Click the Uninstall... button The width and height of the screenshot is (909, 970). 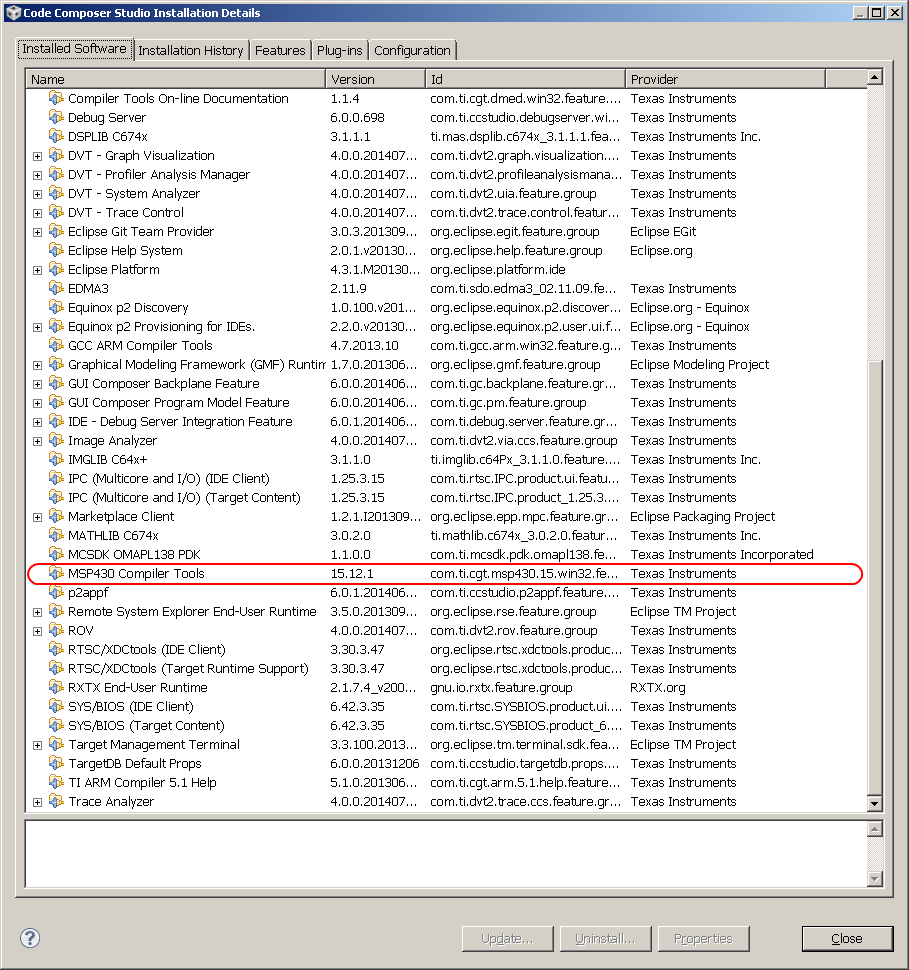pos(605,938)
